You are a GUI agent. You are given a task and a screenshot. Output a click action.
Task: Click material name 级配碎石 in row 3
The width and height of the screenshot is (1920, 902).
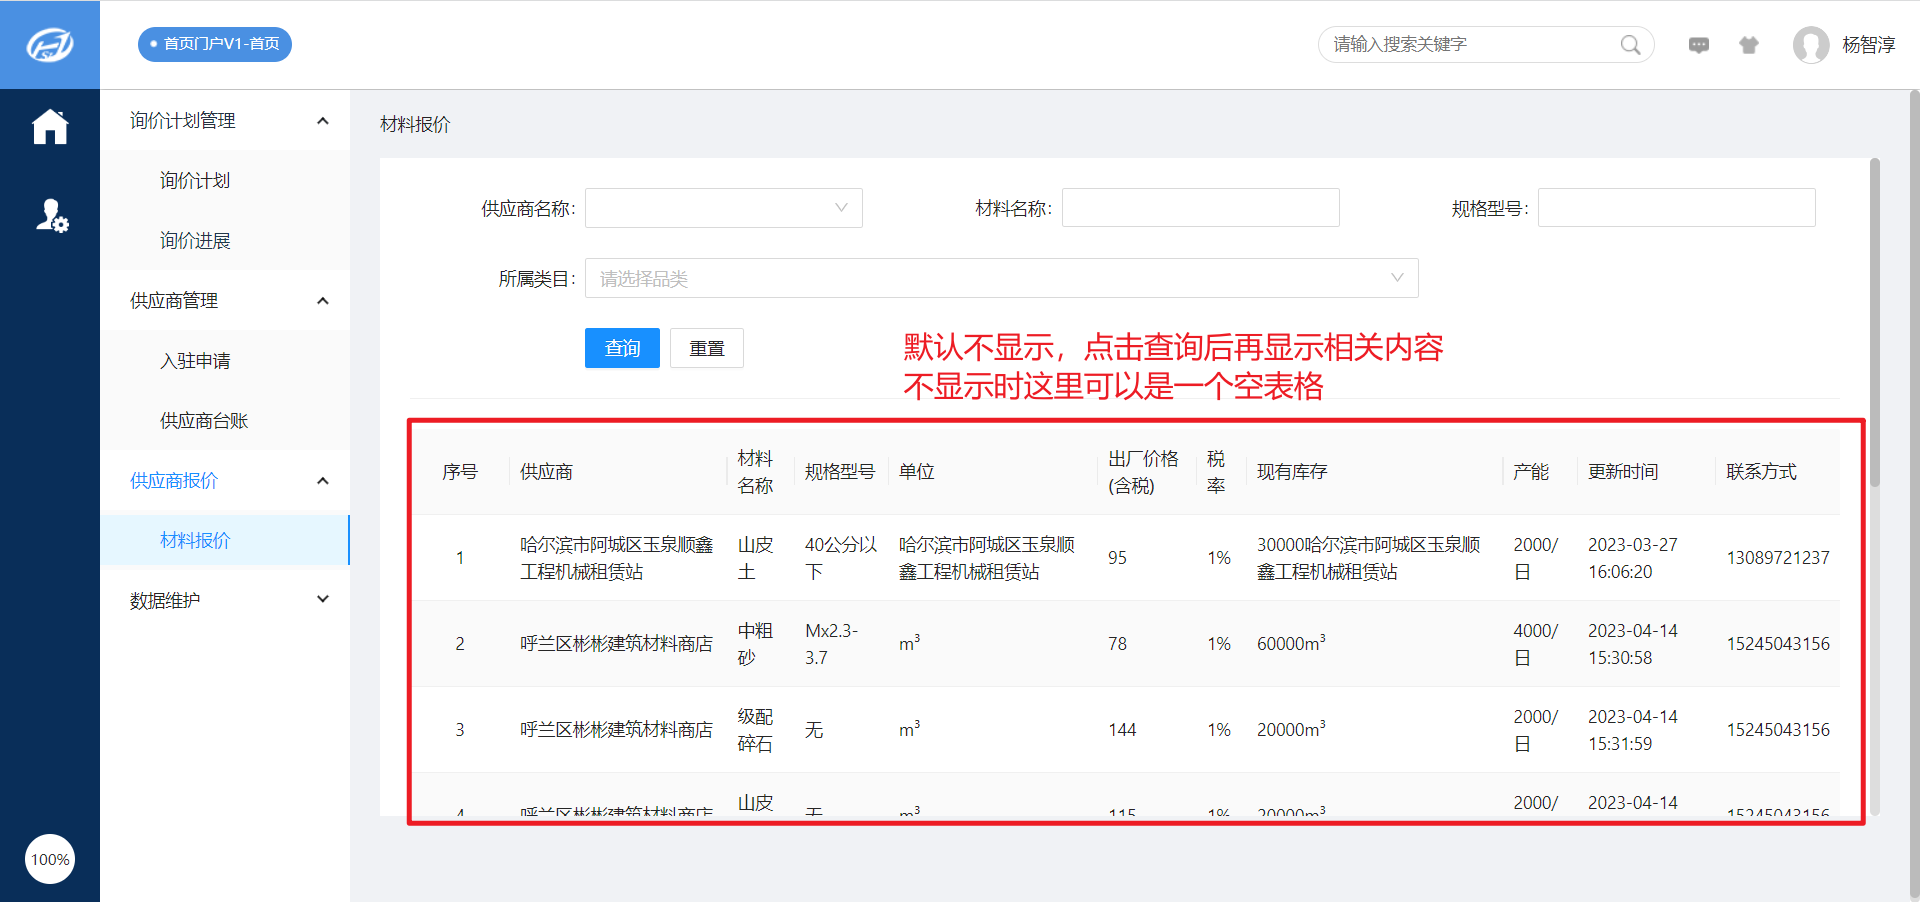(755, 730)
